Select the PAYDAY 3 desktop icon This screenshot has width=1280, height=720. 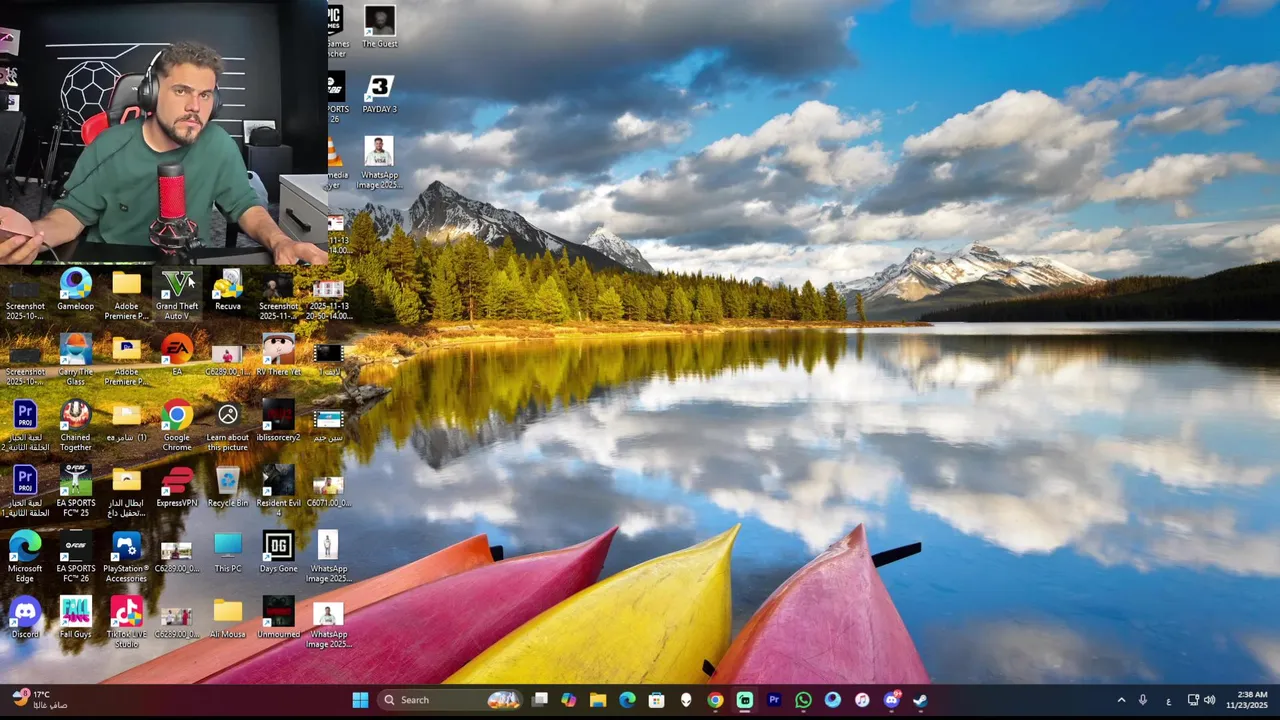coord(379,93)
